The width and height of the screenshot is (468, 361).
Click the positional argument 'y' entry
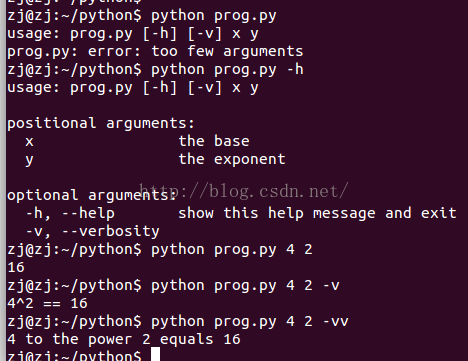coord(29,161)
